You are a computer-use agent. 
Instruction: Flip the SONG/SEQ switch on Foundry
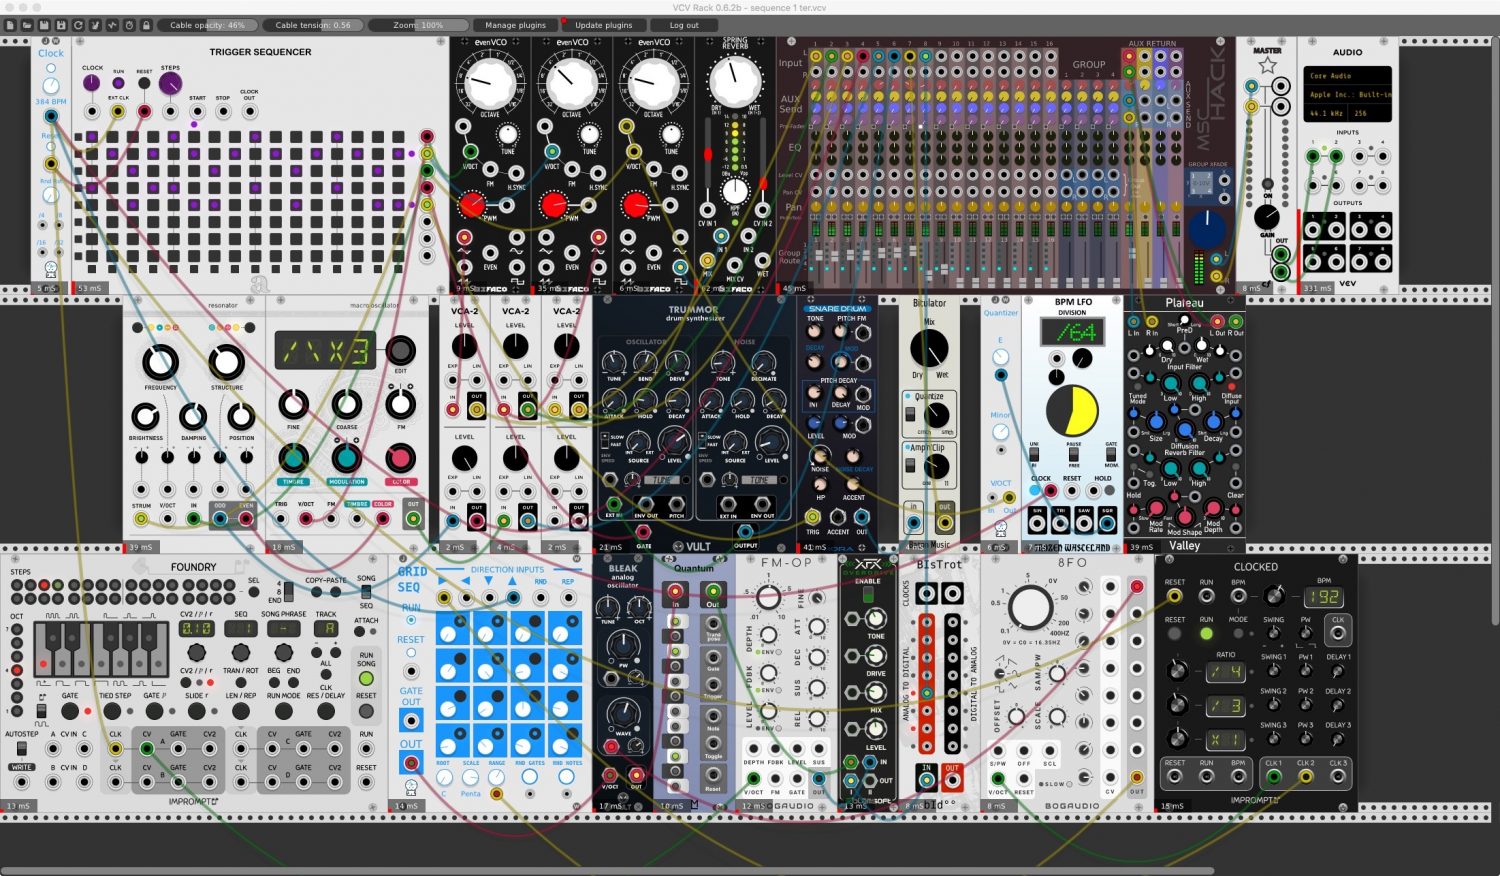(x=366, y=592)
